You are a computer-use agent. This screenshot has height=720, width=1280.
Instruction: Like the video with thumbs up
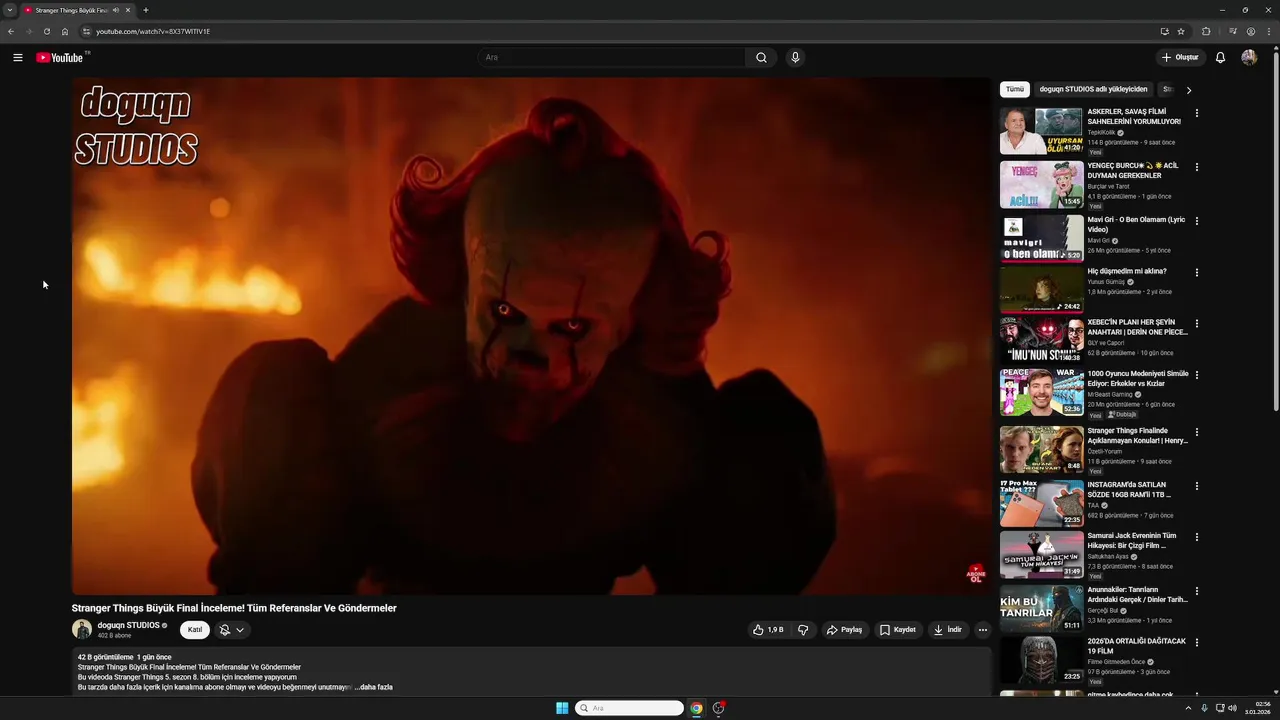[x=769, y=630]
